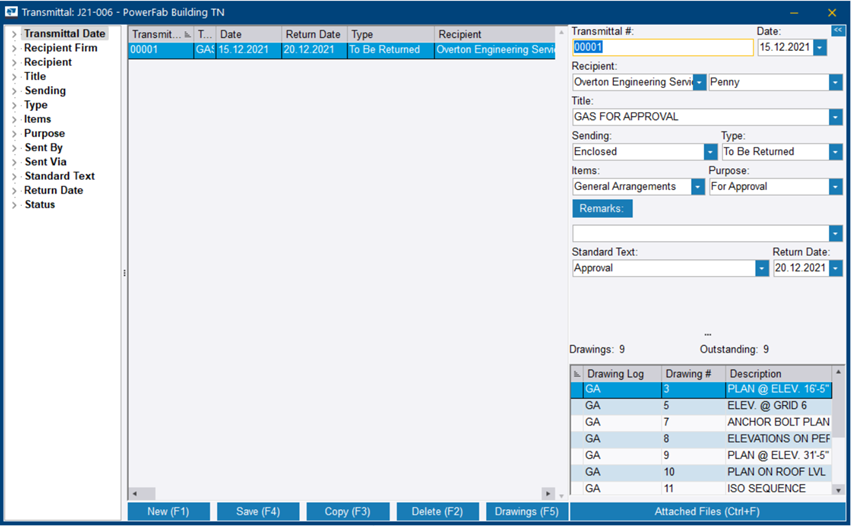Open Drawings (F5) button

pos(526,512)
